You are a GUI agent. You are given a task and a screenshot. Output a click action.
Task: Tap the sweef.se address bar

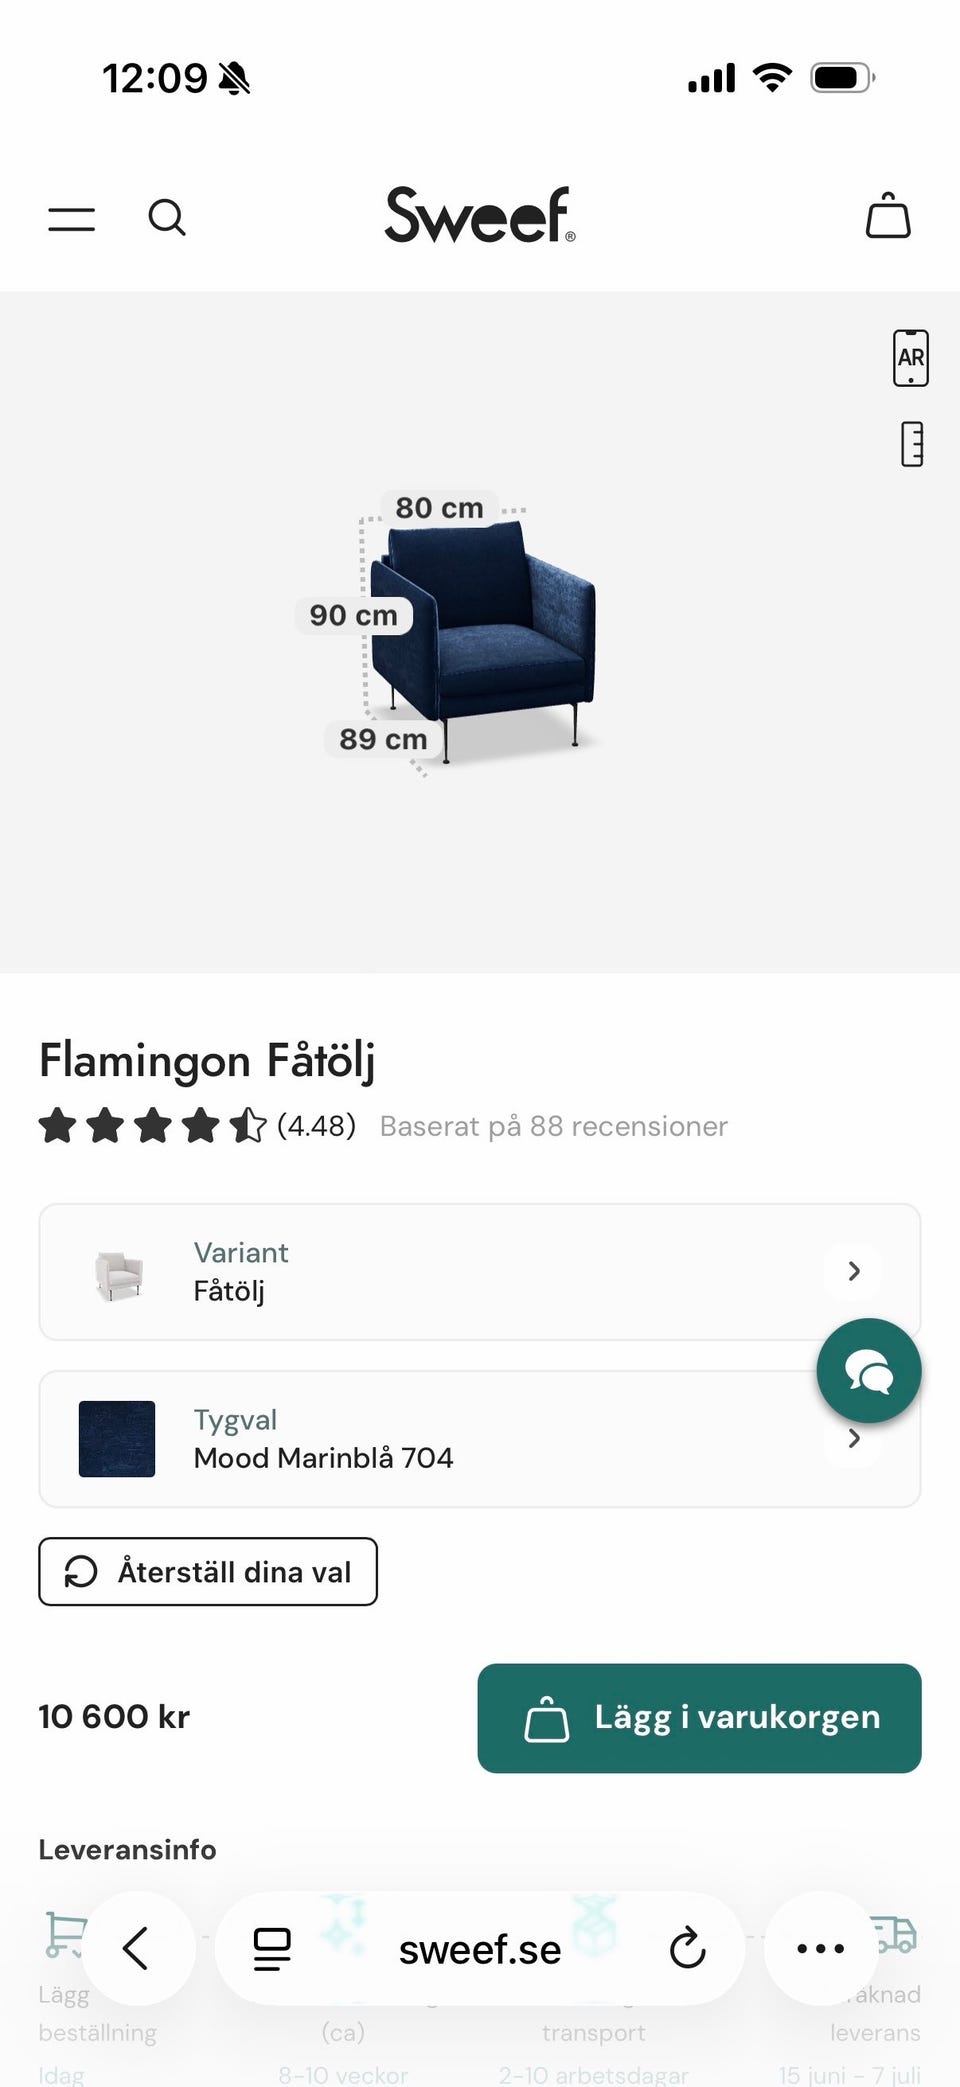(480, 1948)
